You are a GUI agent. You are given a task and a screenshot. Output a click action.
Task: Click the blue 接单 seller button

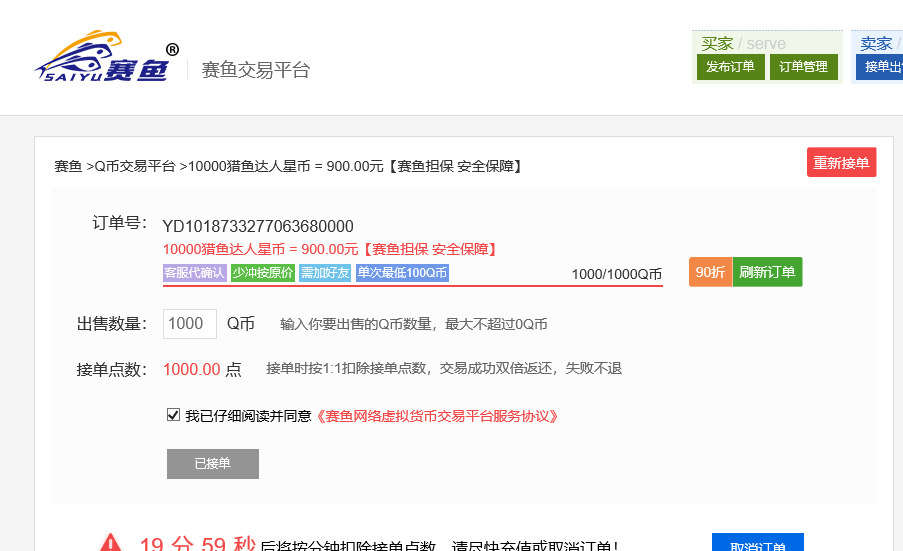click(x=879, y=67)
